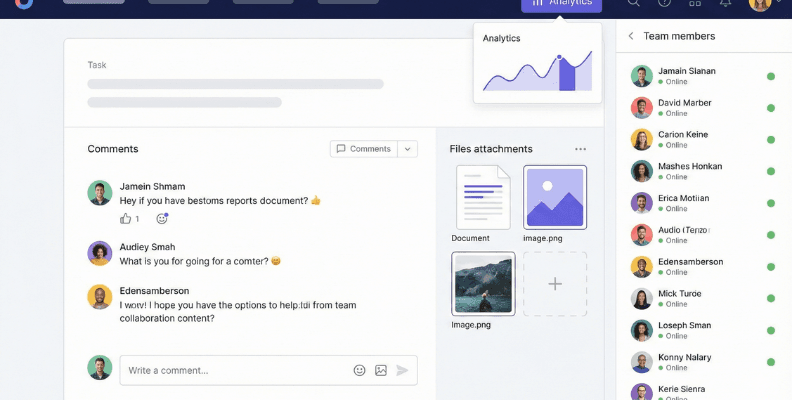Click Analytics title in popup card

pos(502,38)
